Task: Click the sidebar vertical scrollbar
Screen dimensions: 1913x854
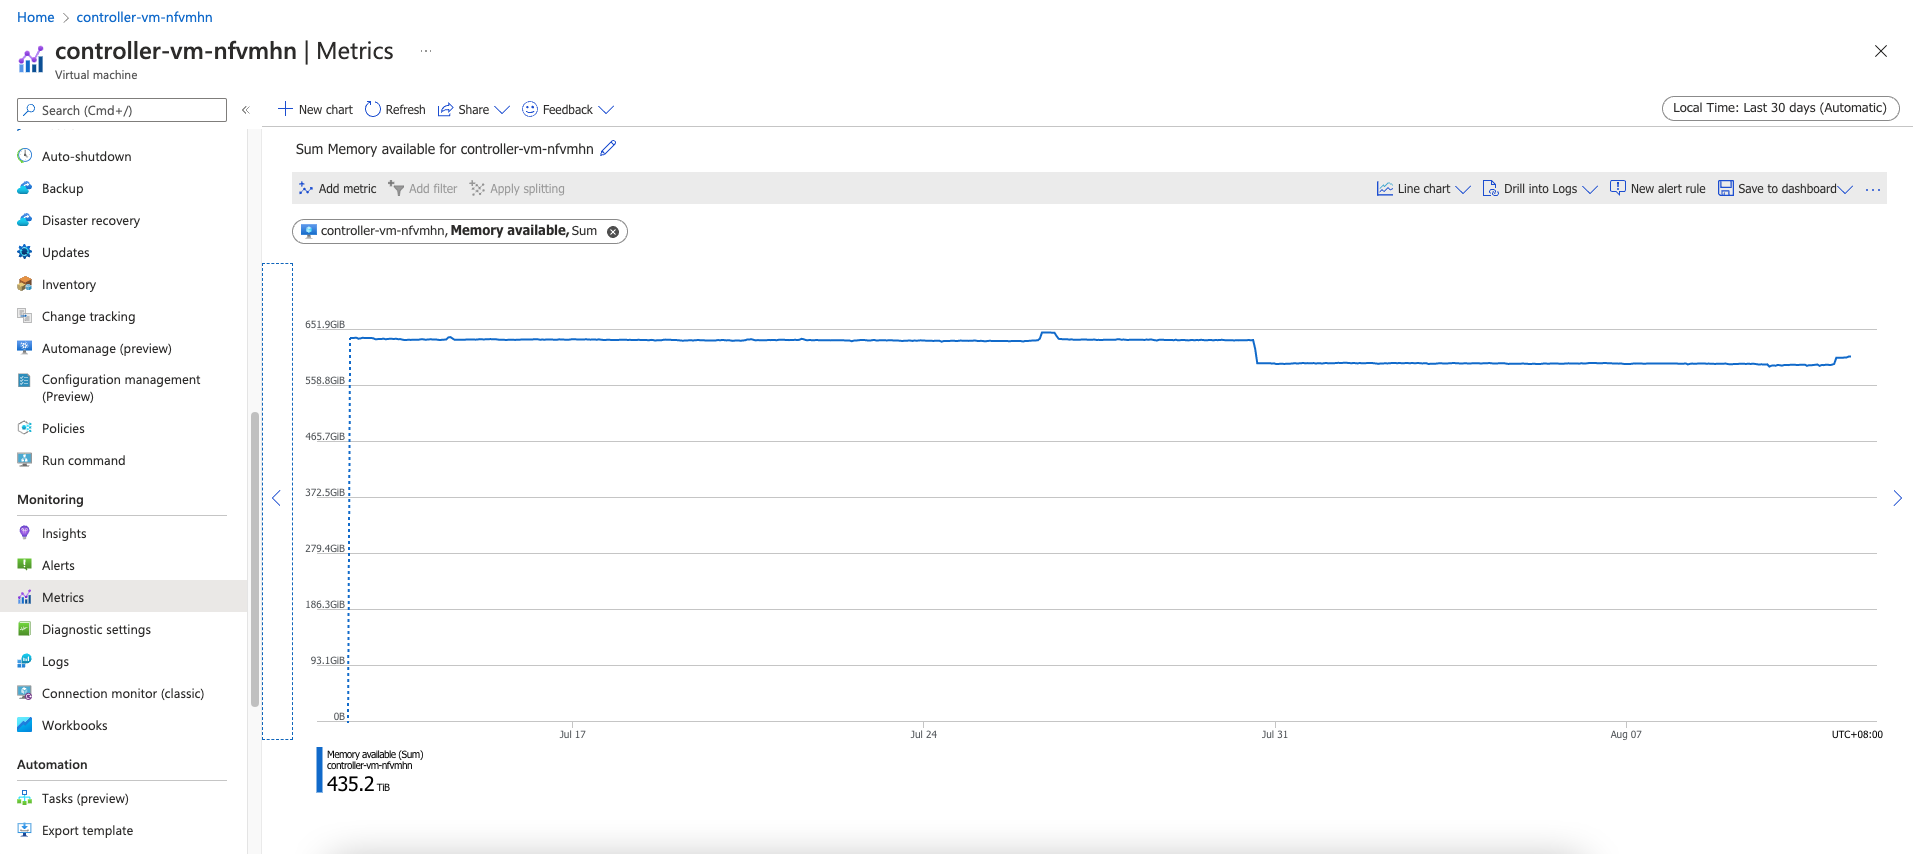Action: coord(255,559)
